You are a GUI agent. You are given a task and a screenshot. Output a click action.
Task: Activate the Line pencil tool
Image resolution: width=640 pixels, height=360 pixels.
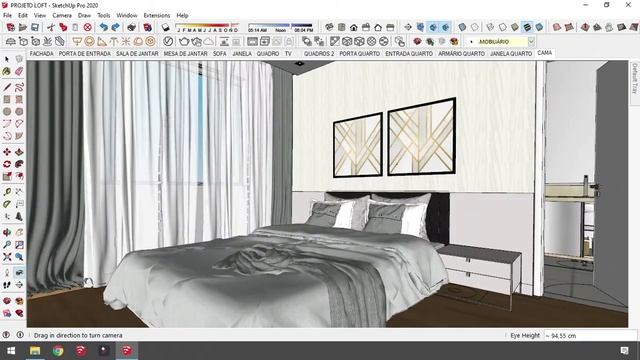[7, 87]
